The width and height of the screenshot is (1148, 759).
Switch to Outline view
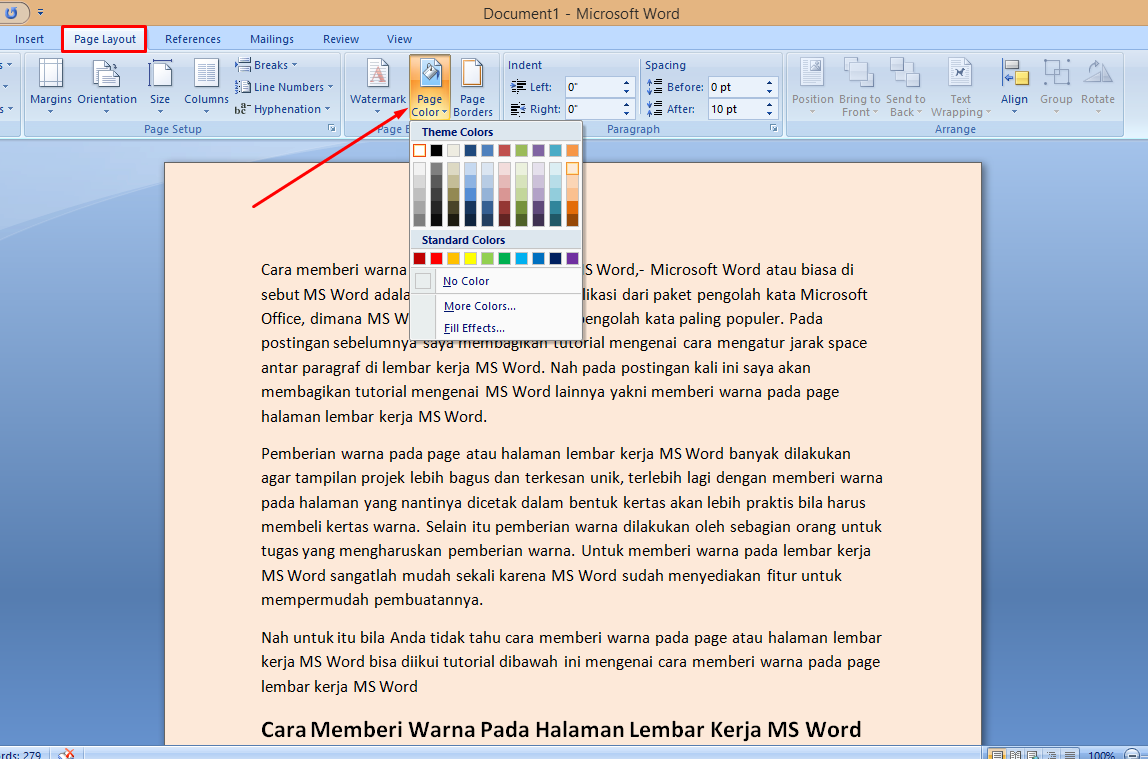[1051, 755]
